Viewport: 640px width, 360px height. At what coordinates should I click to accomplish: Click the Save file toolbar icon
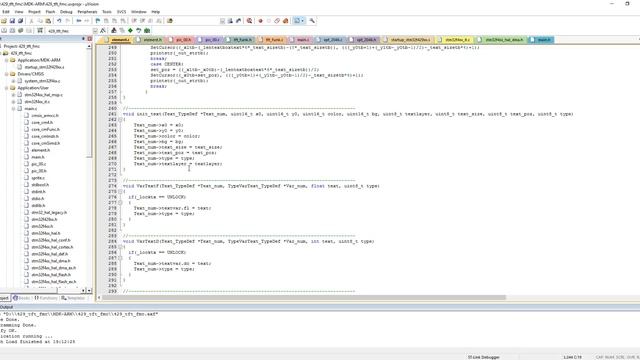click(12, 21)
